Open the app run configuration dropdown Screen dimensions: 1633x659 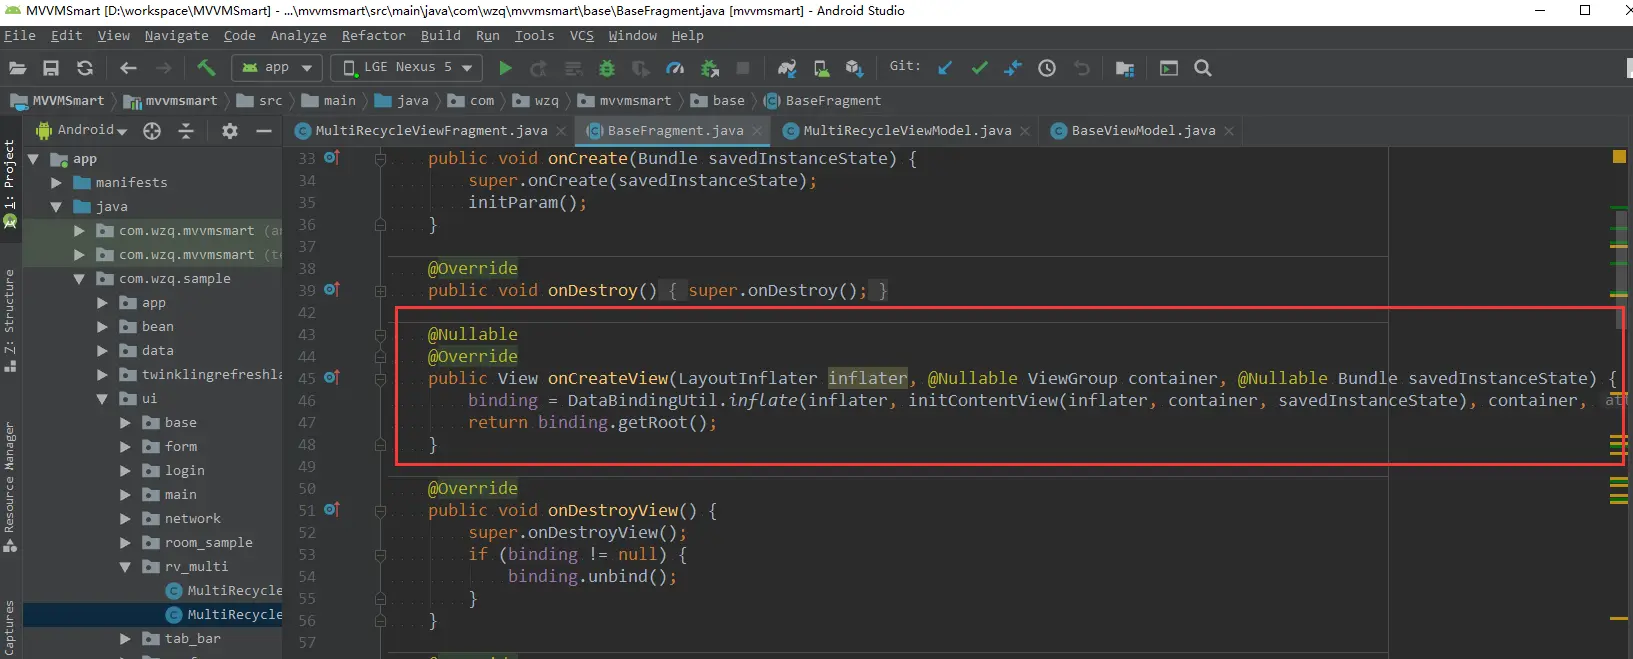pos(277,67)
